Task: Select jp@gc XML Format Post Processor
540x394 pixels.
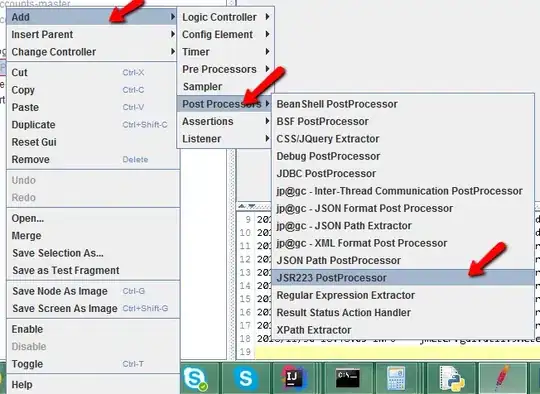Action: 404,243
